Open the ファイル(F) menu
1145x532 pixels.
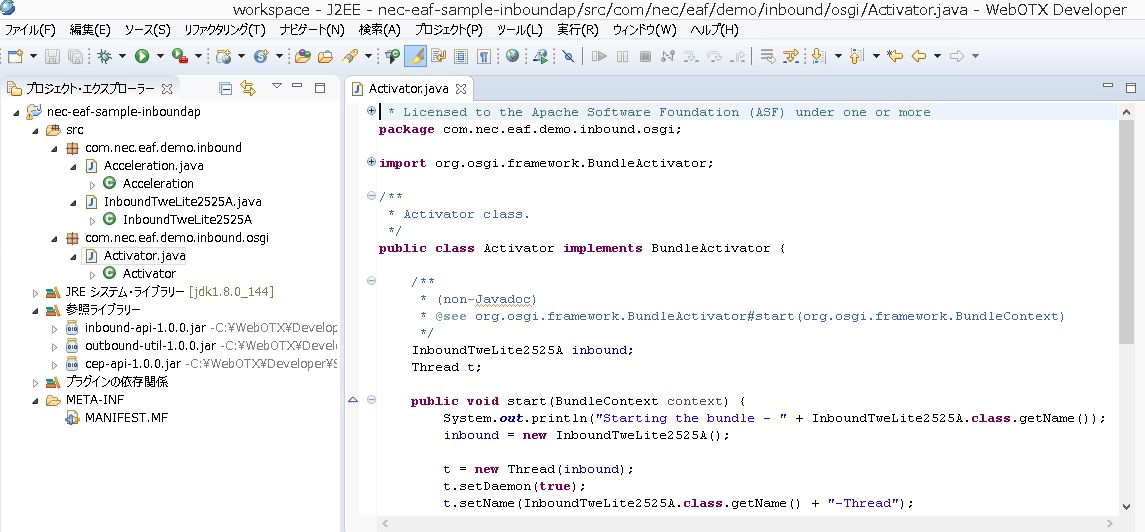(30, 30)
